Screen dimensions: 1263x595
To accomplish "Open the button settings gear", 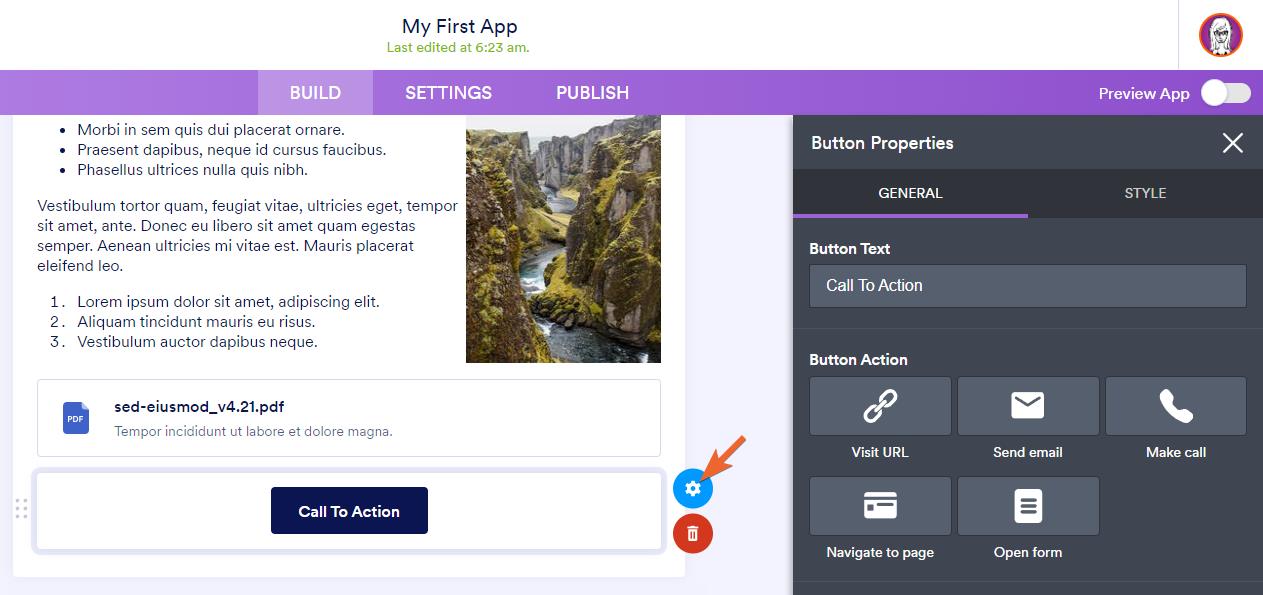I will pyautogui.click(x=693, y=489).
